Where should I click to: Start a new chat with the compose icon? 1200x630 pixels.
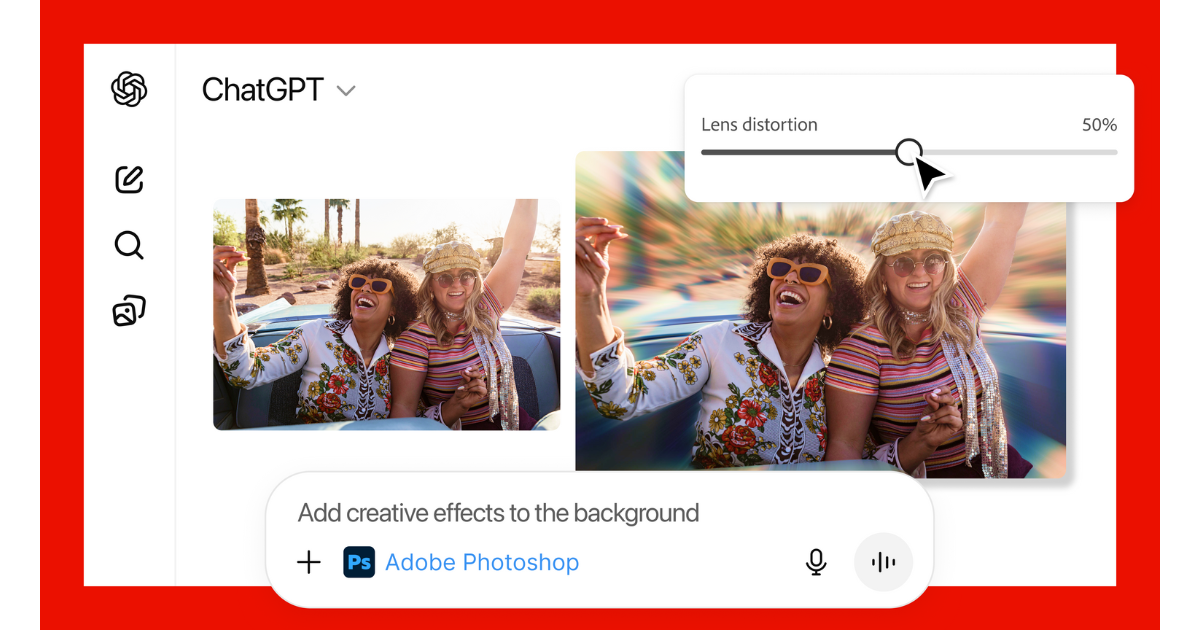(129, 179)
